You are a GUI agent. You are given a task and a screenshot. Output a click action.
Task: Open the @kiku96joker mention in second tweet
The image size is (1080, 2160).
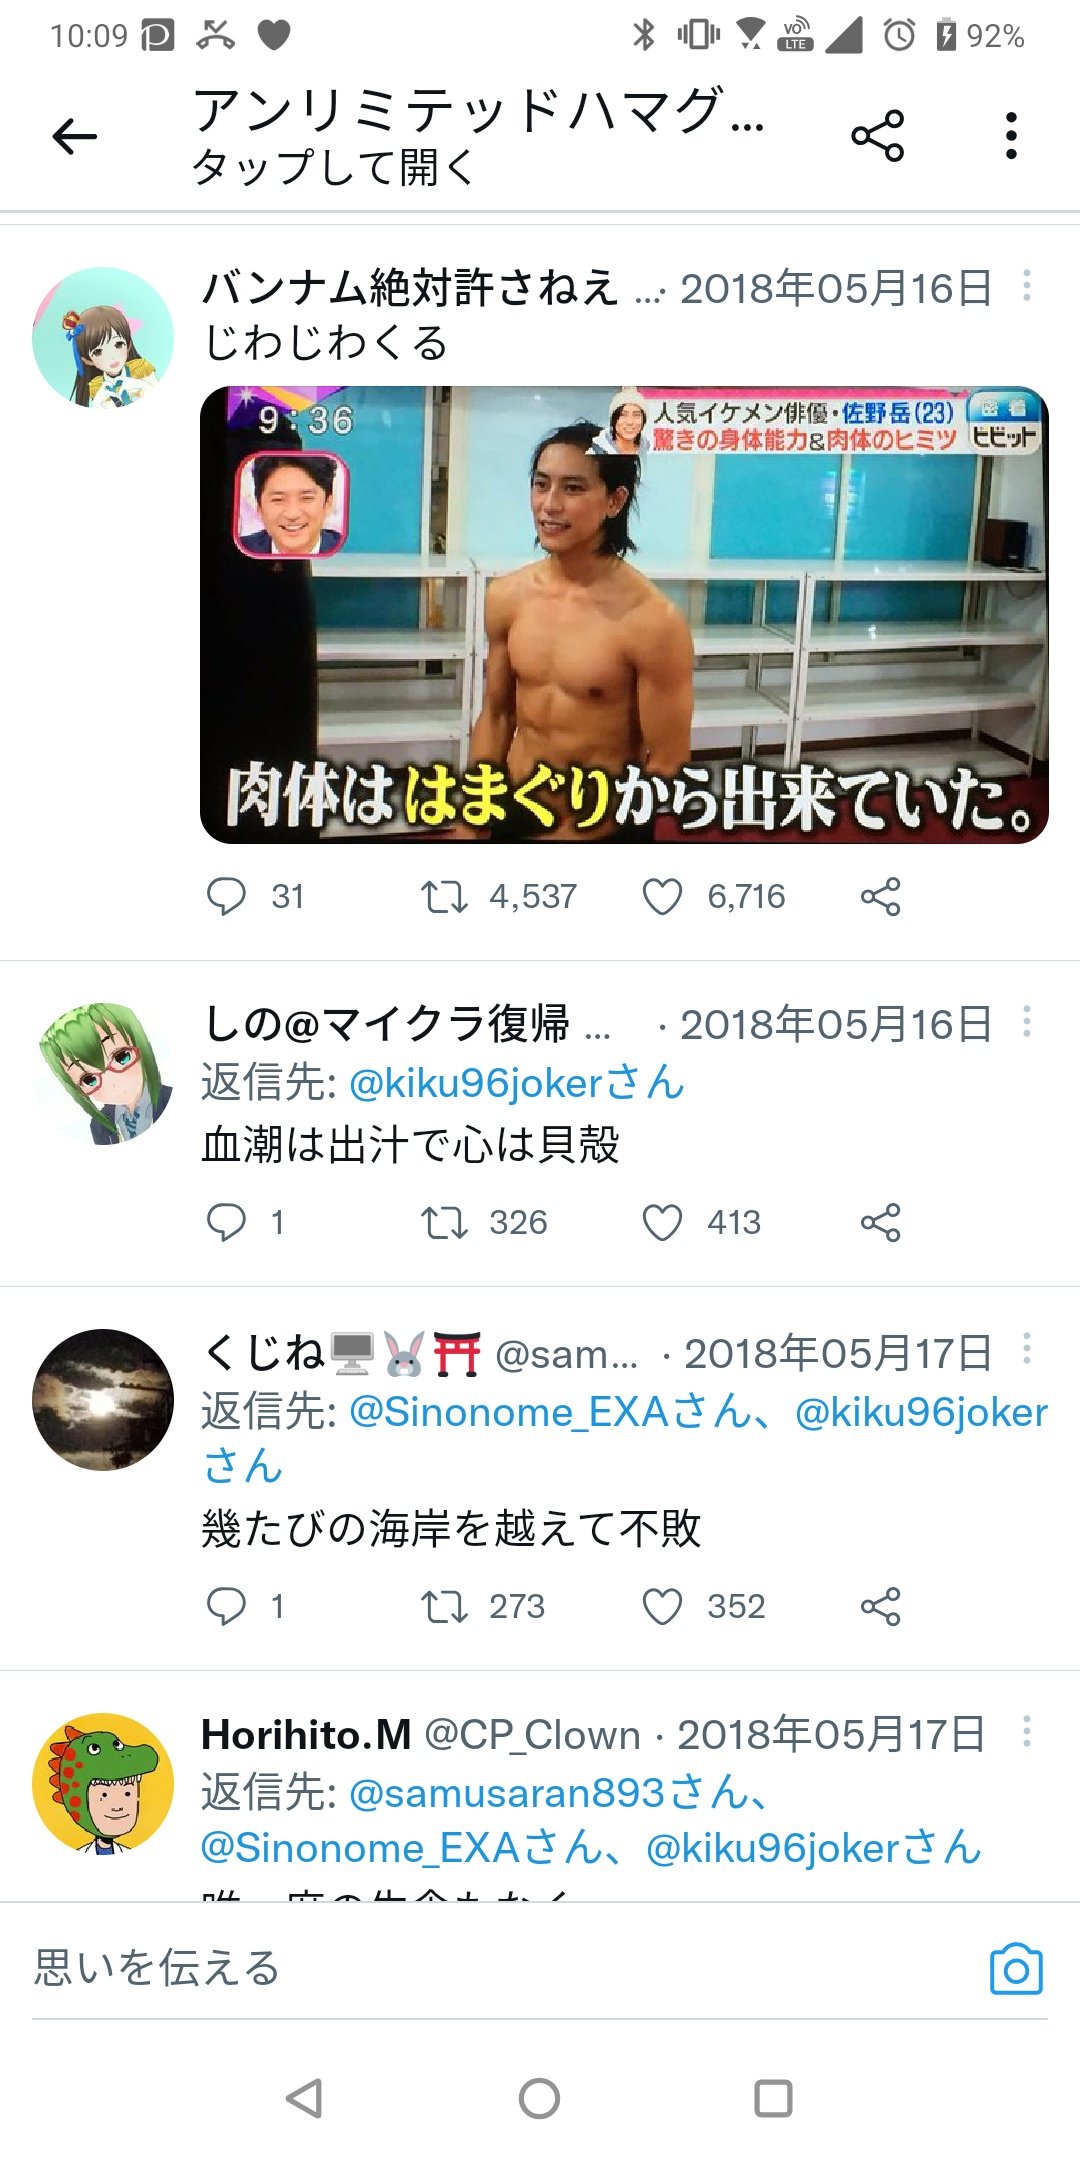[516, 1083]
